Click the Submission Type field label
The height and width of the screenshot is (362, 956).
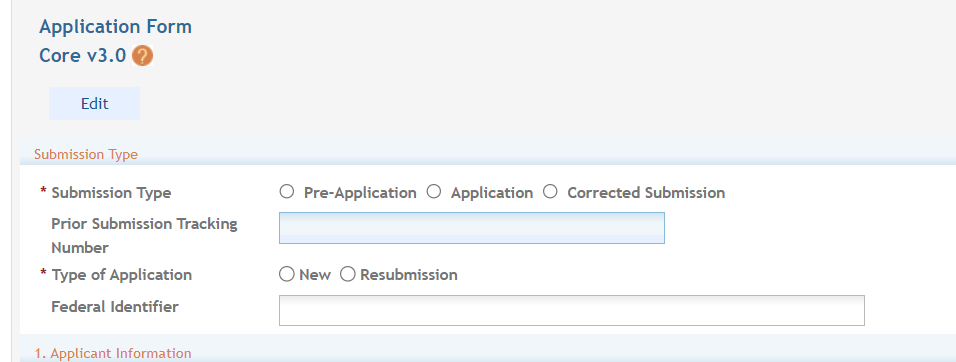tap(112, 193)
